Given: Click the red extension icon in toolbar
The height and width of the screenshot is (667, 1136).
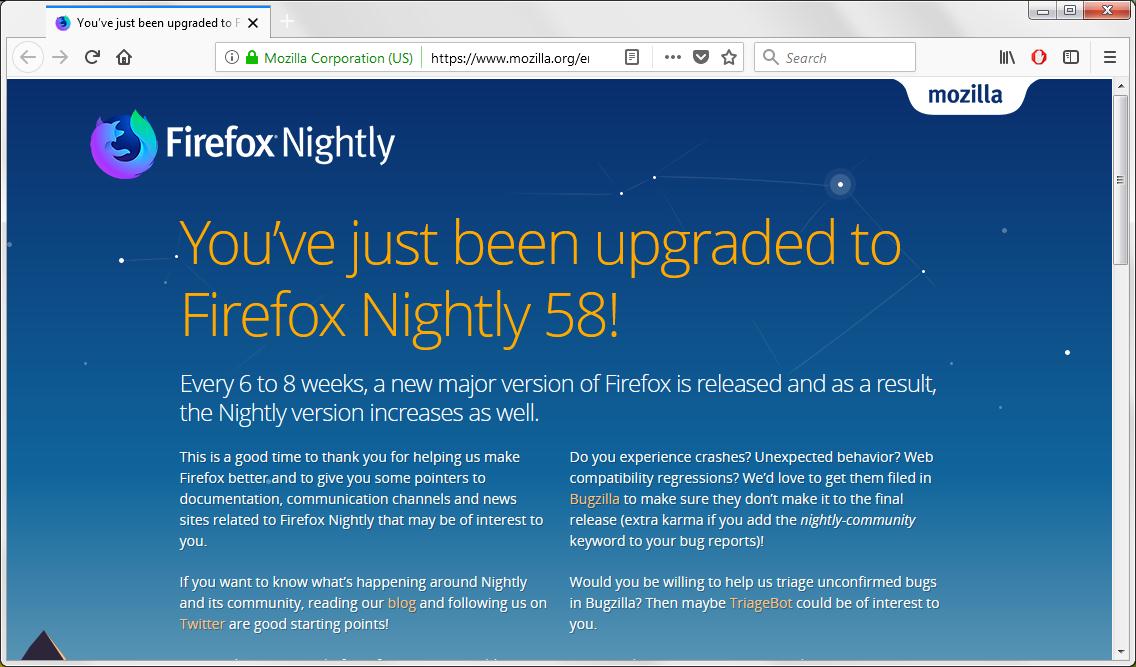Looking at the screenshot, I should coord(1039,57).
